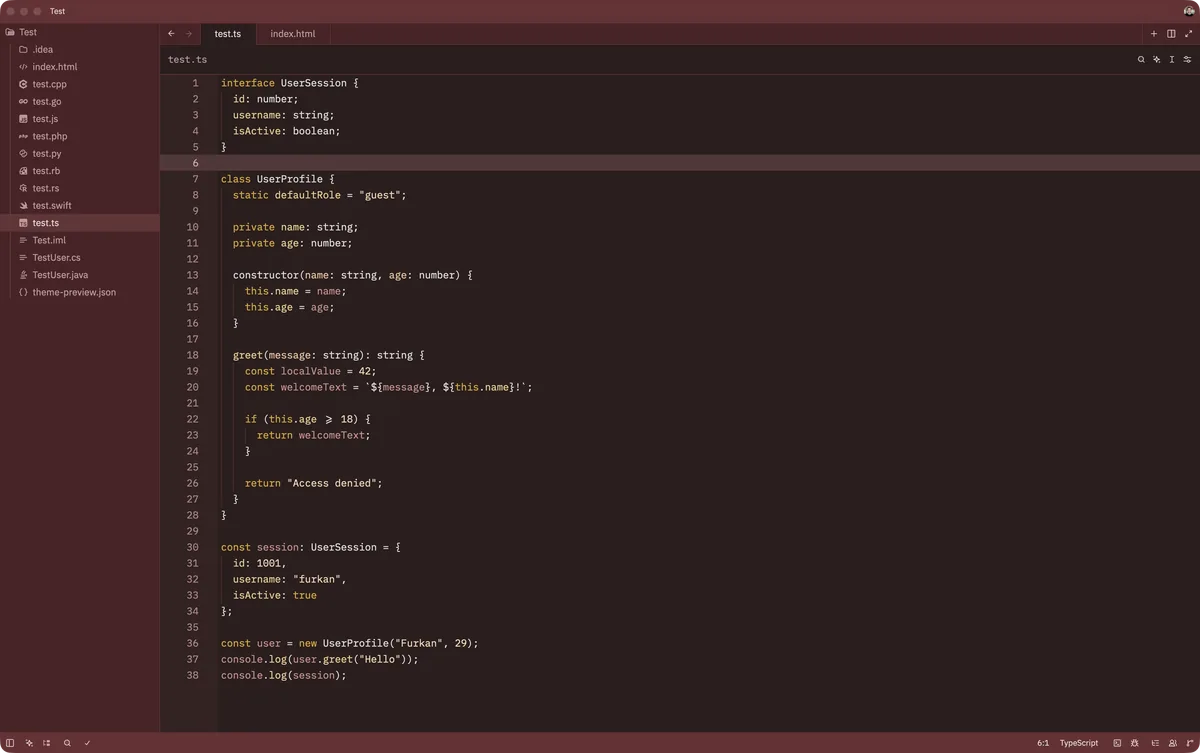Open TestUser.cs in the file tree
The image size is (1200, 753).
click(x=80, y=258)
